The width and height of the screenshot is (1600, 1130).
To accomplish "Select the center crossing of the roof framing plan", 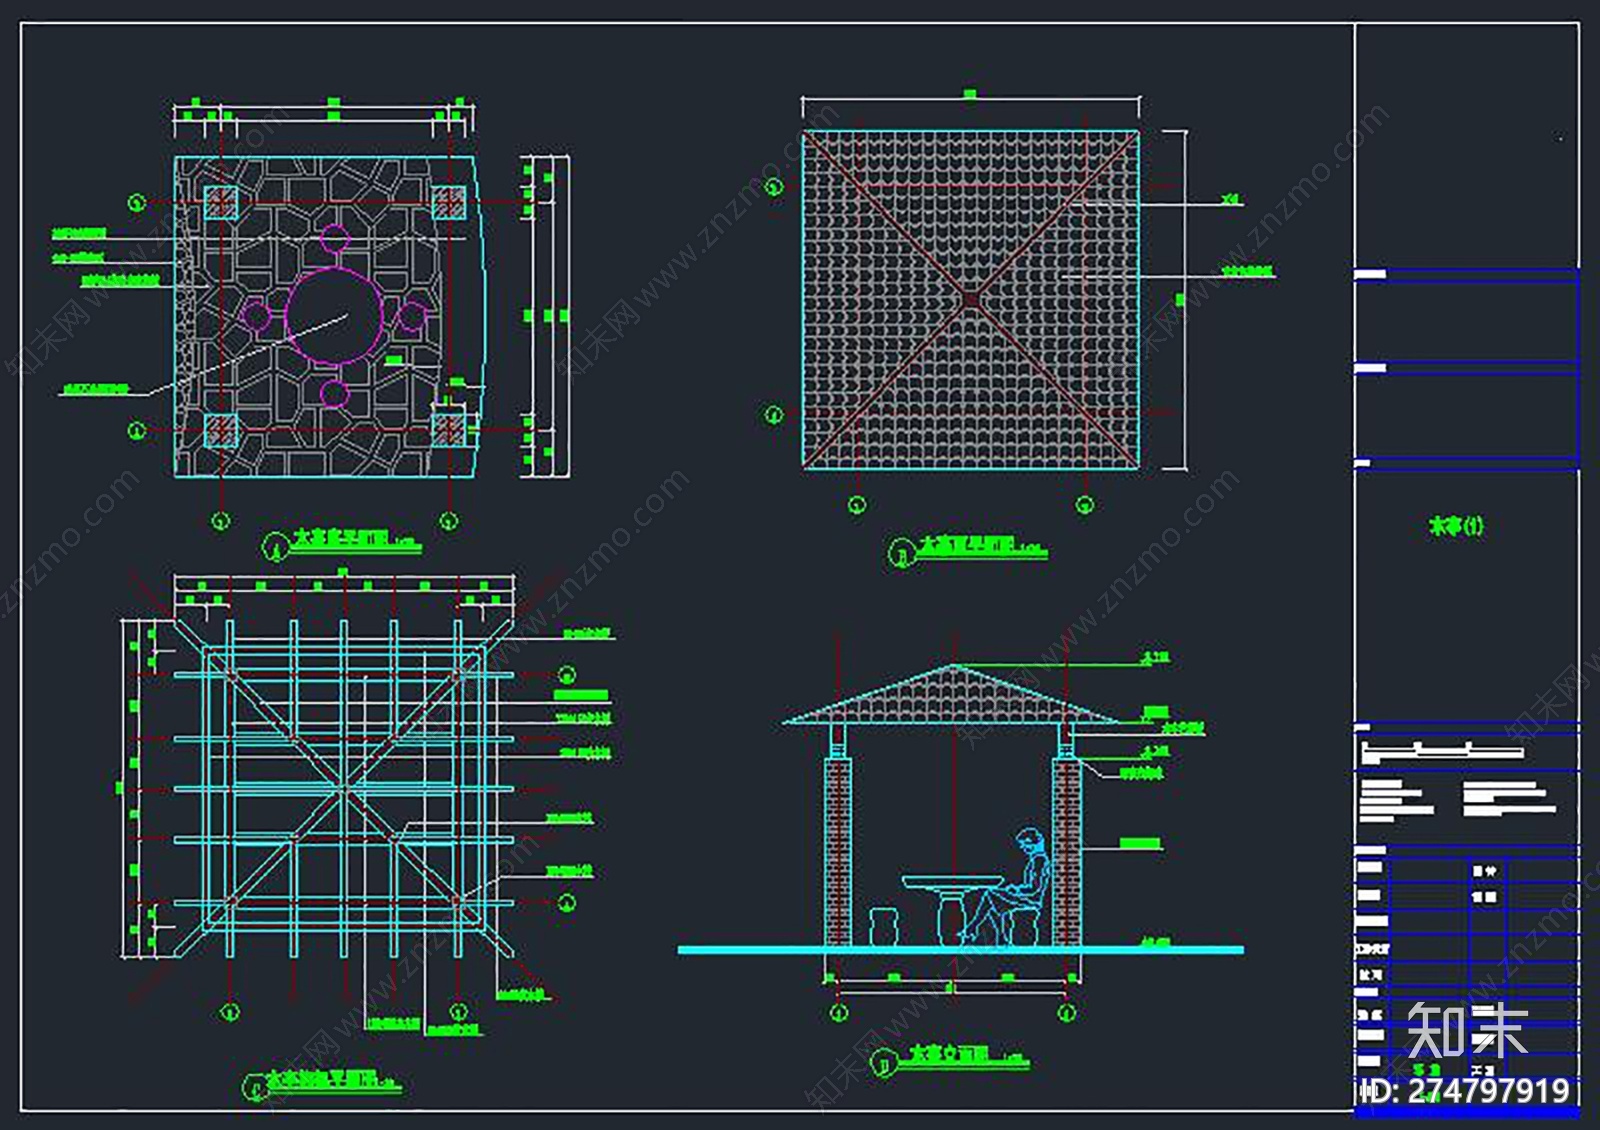I will 343,789.
